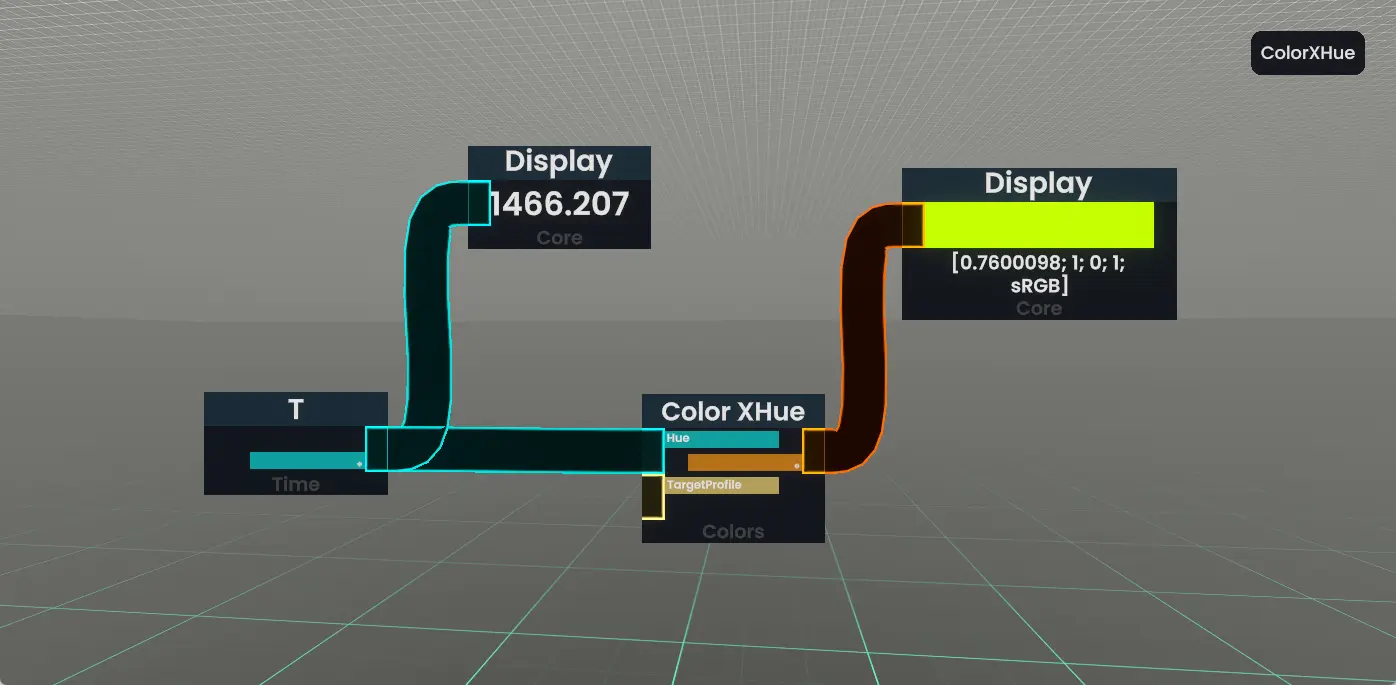This screenshot has width=1396, height=685.
Task: Click the TargetProfile input label bar
Action: (722, 485)
